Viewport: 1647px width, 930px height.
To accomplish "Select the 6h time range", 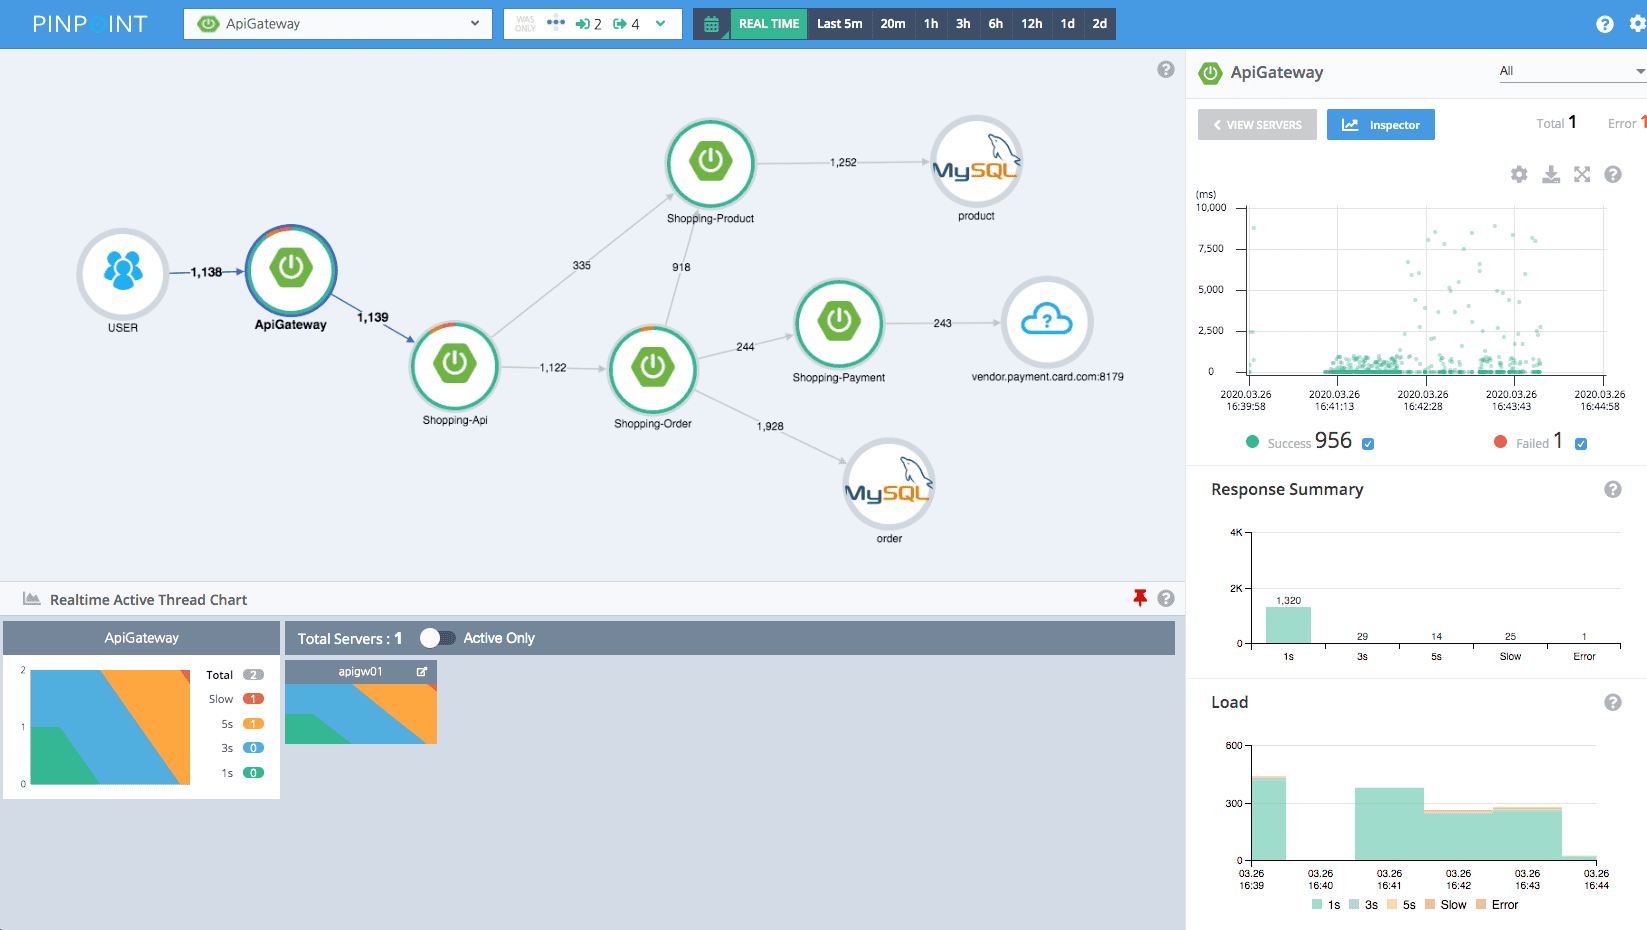I will (995, 23).
